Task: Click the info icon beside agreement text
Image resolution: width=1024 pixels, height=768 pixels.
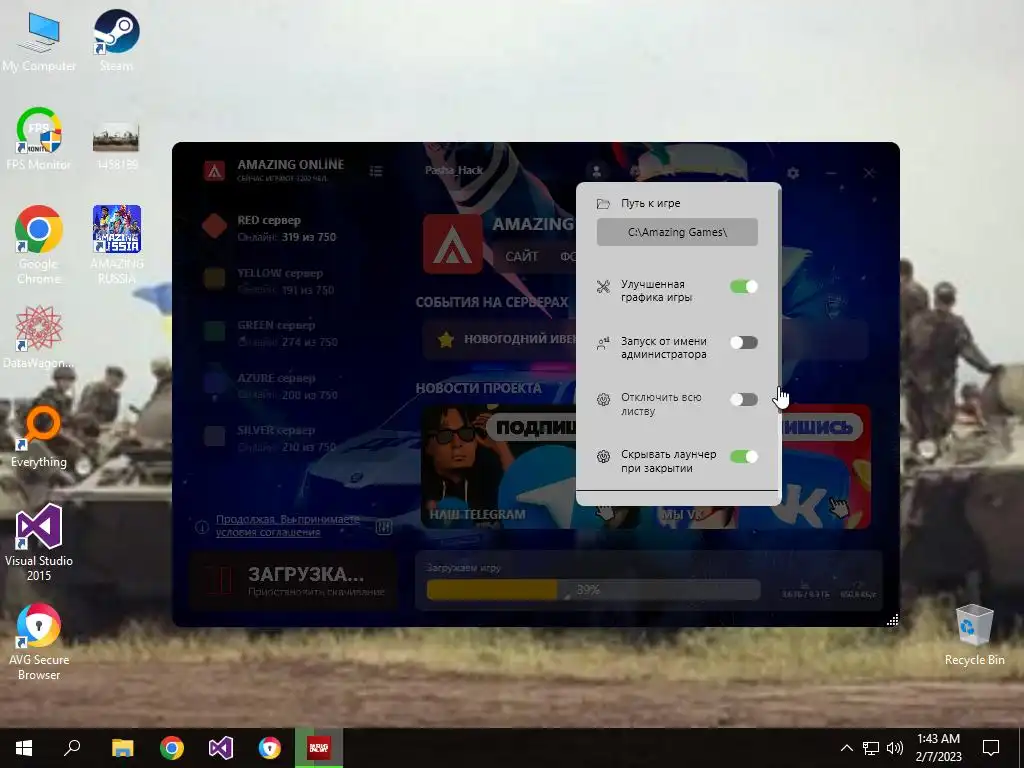Action: pyautogui.click(x=202, y=526)
